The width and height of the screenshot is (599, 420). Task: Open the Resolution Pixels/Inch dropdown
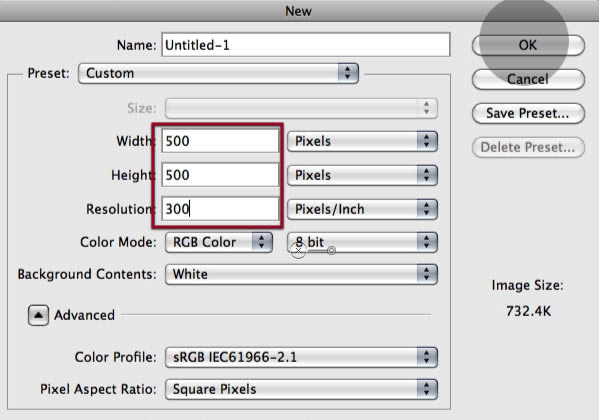coord(362,209)
